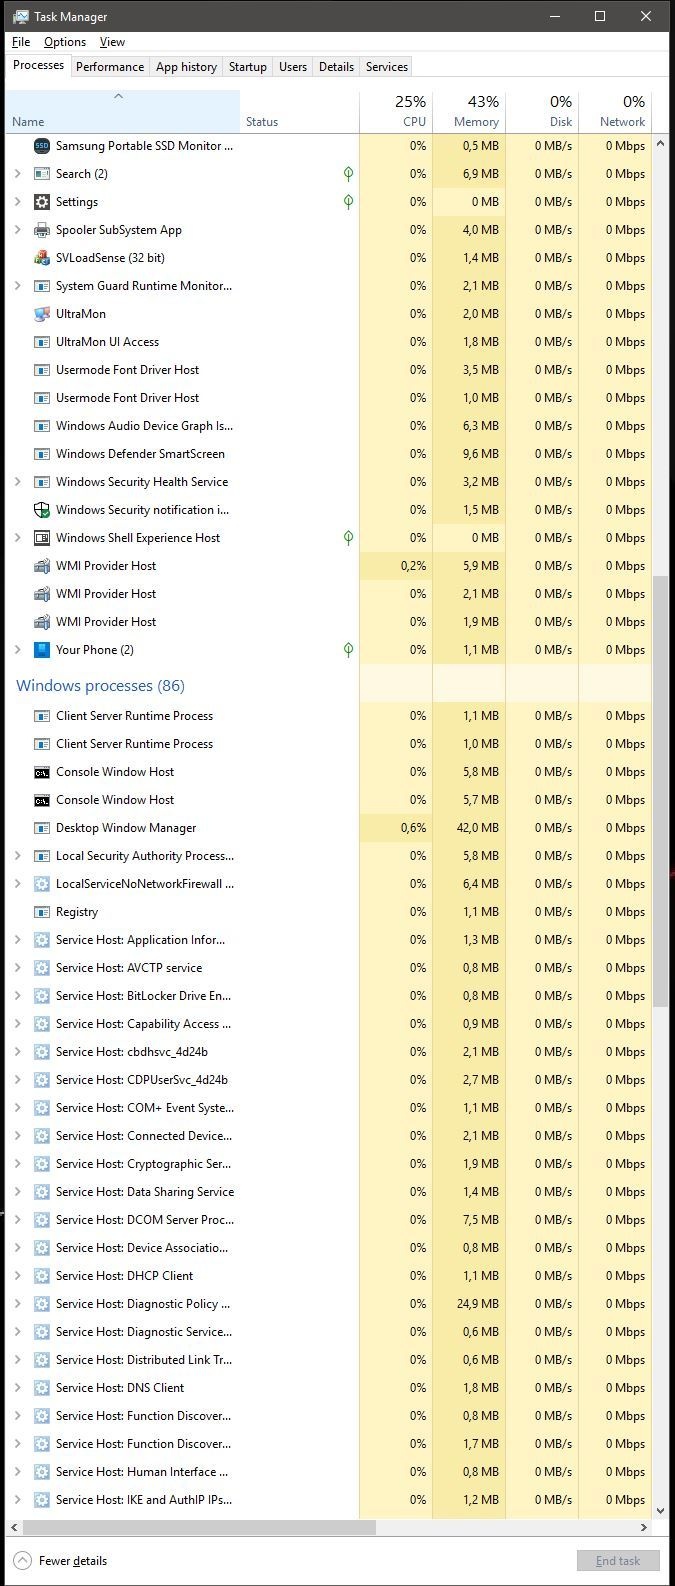675x1586 pixels.
Task: Expand System Guard Runtime Monitor row
Action: [17, 285]
